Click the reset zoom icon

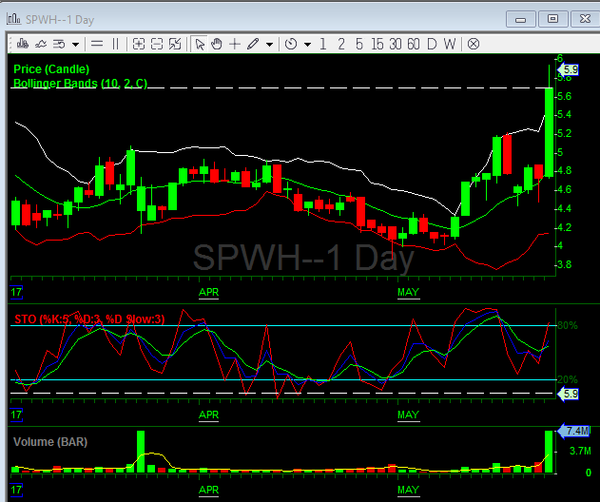(x=175, y=44)
